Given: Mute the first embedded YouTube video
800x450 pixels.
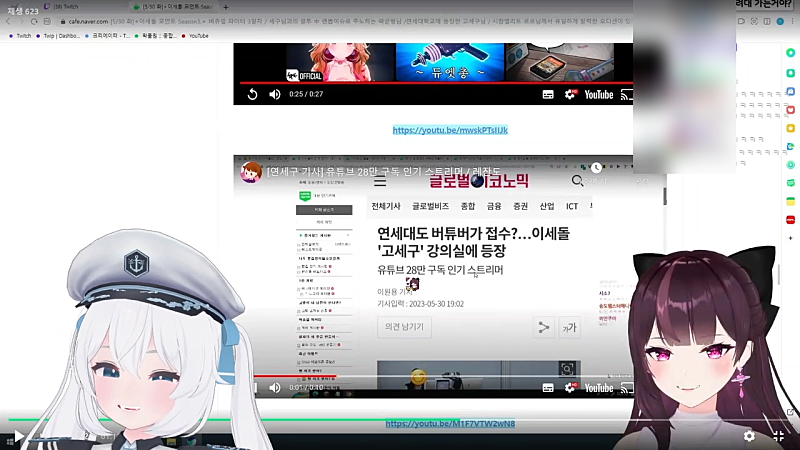Looking at the screenshot, I should 274,94.
